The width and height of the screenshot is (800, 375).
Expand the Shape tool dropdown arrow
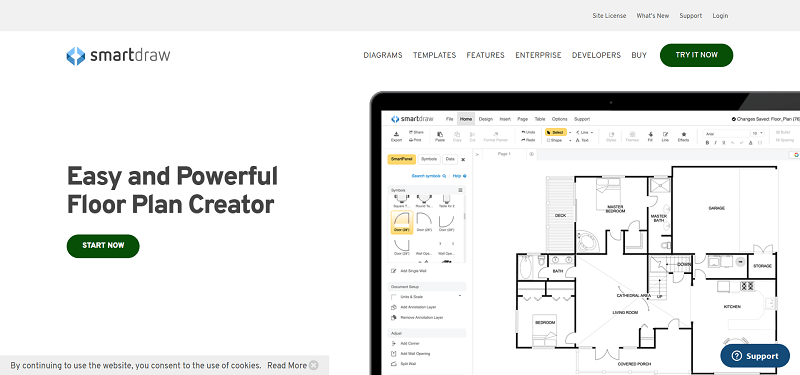(570, 140)
